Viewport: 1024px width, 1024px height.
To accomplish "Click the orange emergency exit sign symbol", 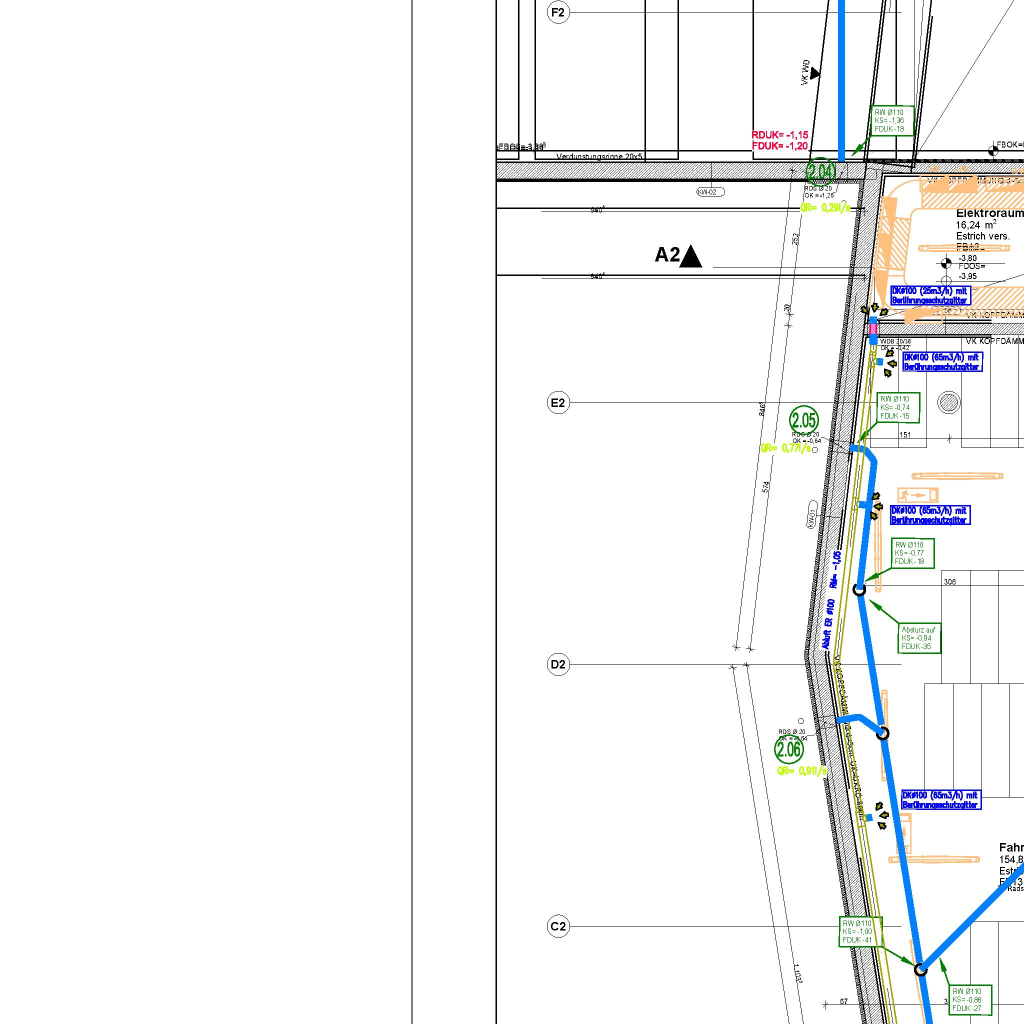I will point(917,494).
